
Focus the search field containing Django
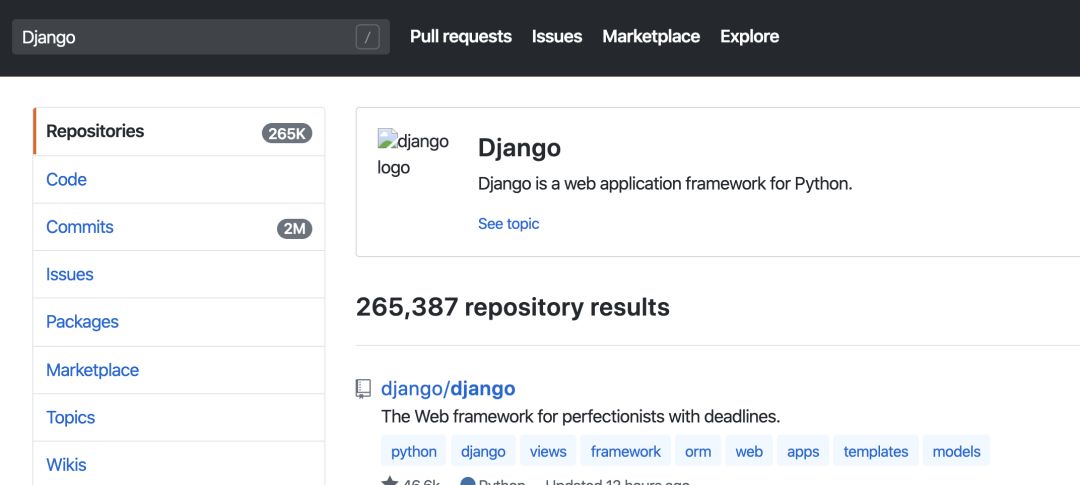tap(200, 37)
